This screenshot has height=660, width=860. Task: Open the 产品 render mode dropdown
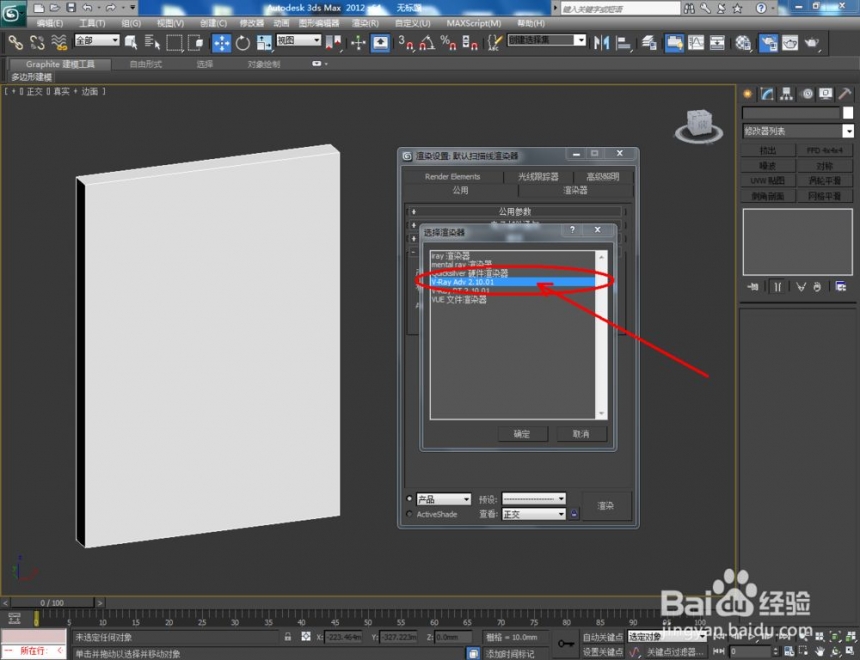443,499
